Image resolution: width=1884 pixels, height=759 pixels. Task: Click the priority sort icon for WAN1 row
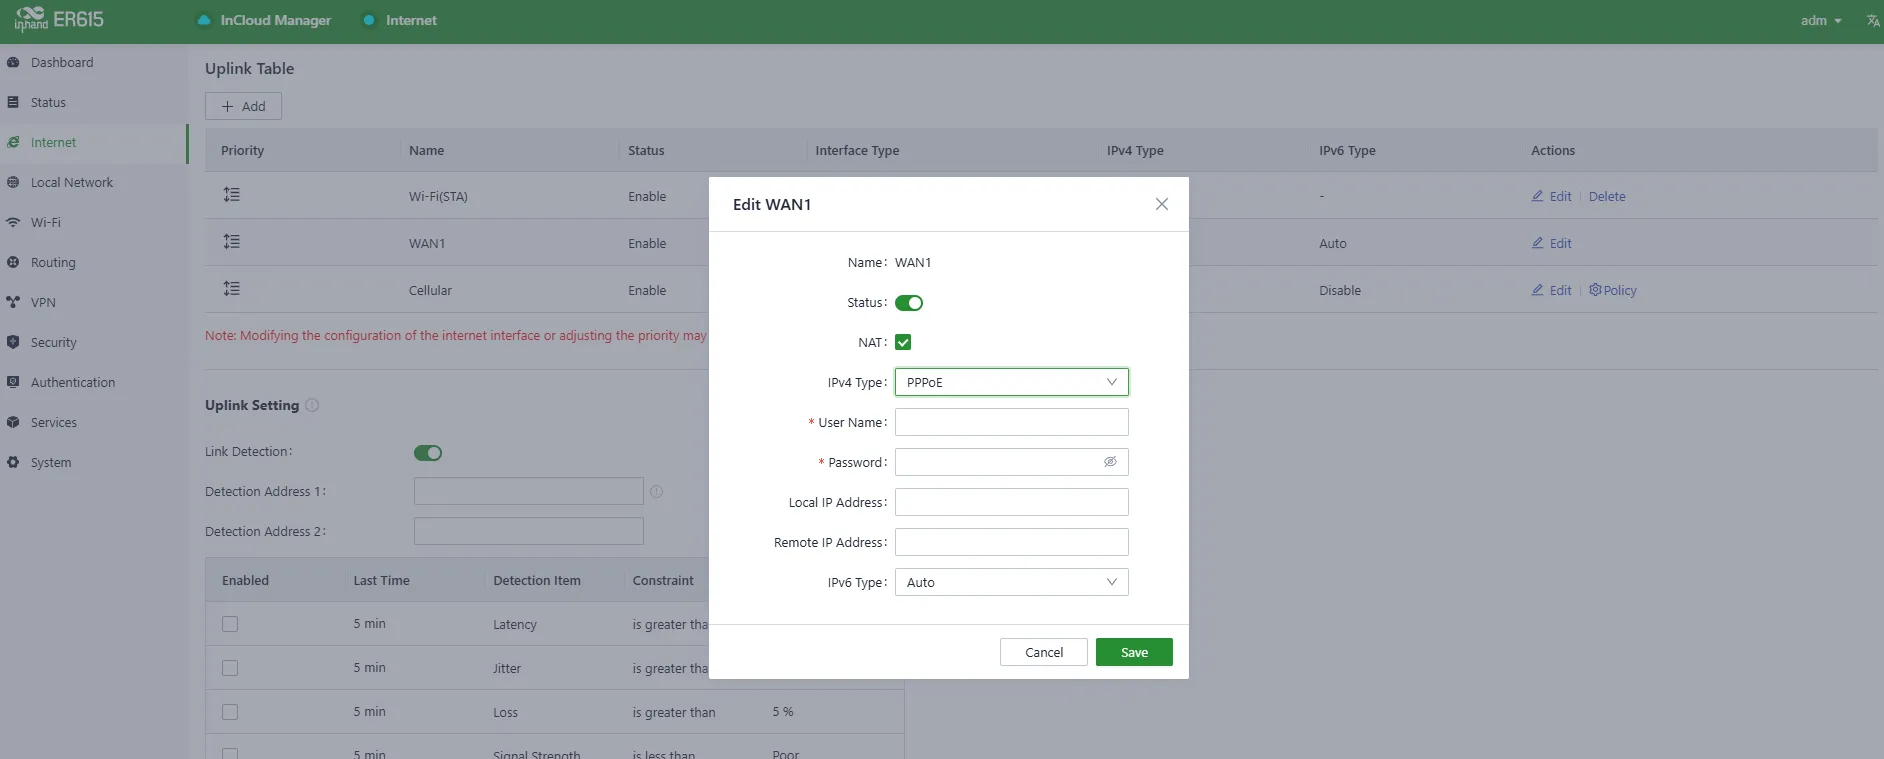coord(232,242)
